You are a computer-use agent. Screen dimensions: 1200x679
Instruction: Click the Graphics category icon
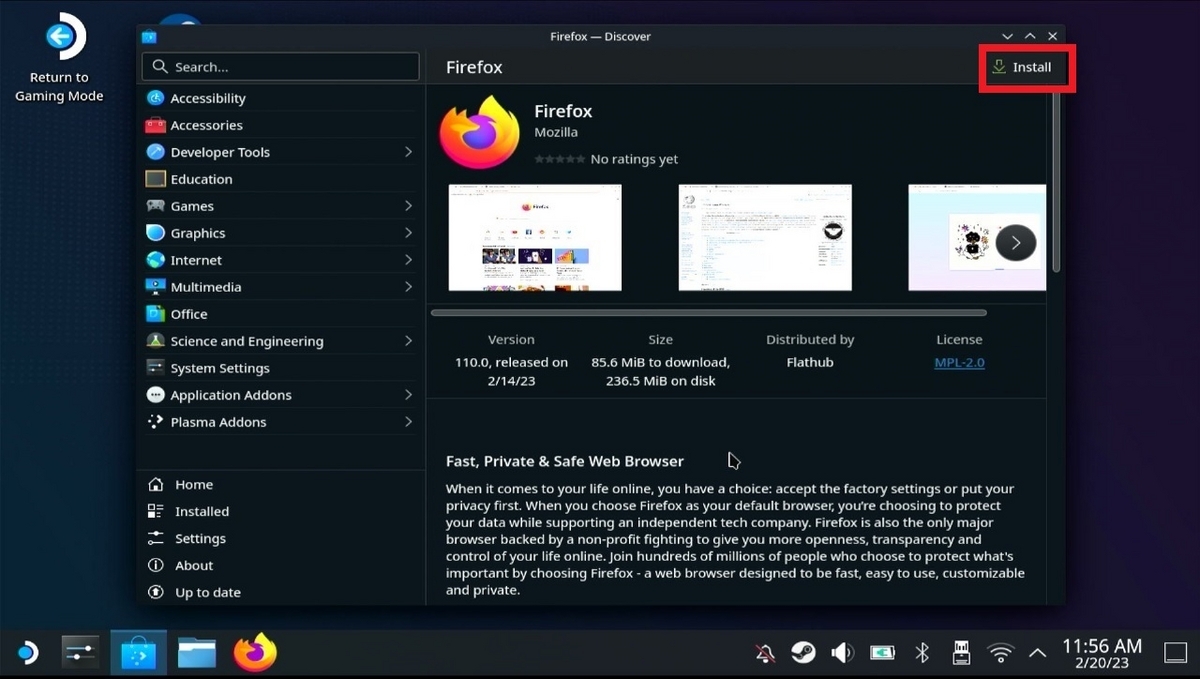[155, 233]
